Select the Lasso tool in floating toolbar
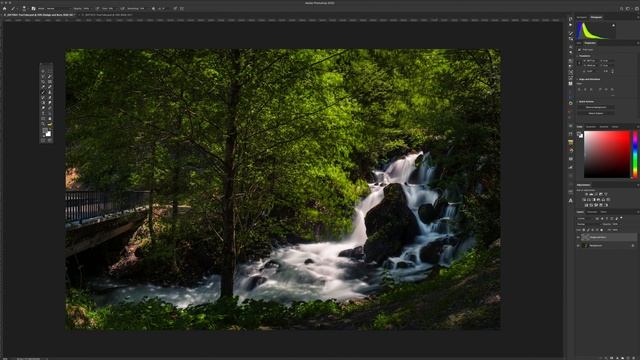640x360 pixels. 43,76
